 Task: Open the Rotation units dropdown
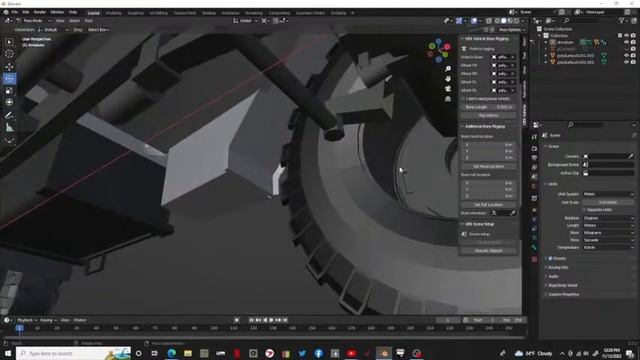[608, 218]
